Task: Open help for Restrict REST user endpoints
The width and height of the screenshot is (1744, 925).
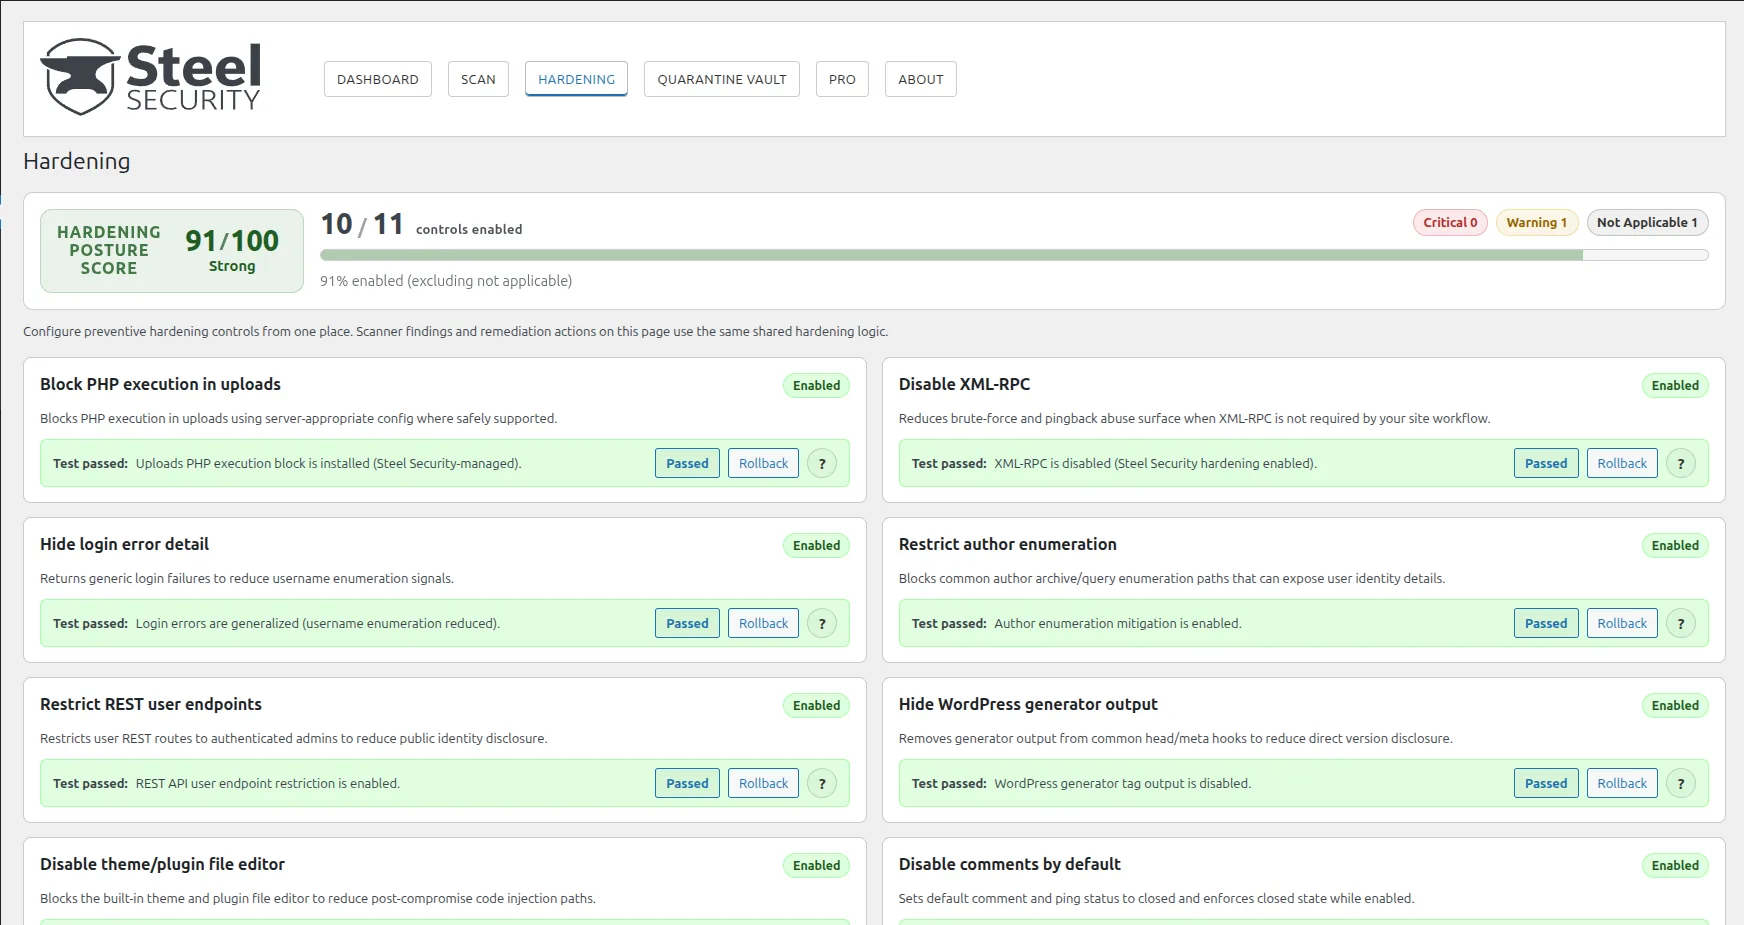Action: [x=822, y=783]
